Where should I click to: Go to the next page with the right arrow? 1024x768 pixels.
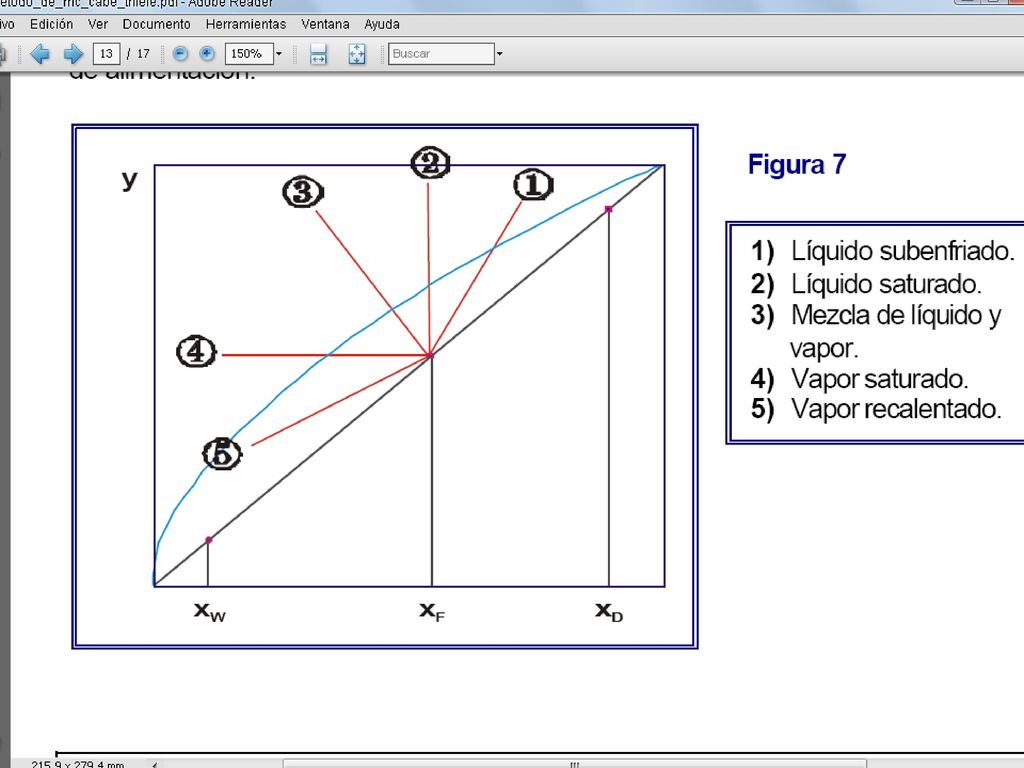pyautogui.click(x=73, y=54)
